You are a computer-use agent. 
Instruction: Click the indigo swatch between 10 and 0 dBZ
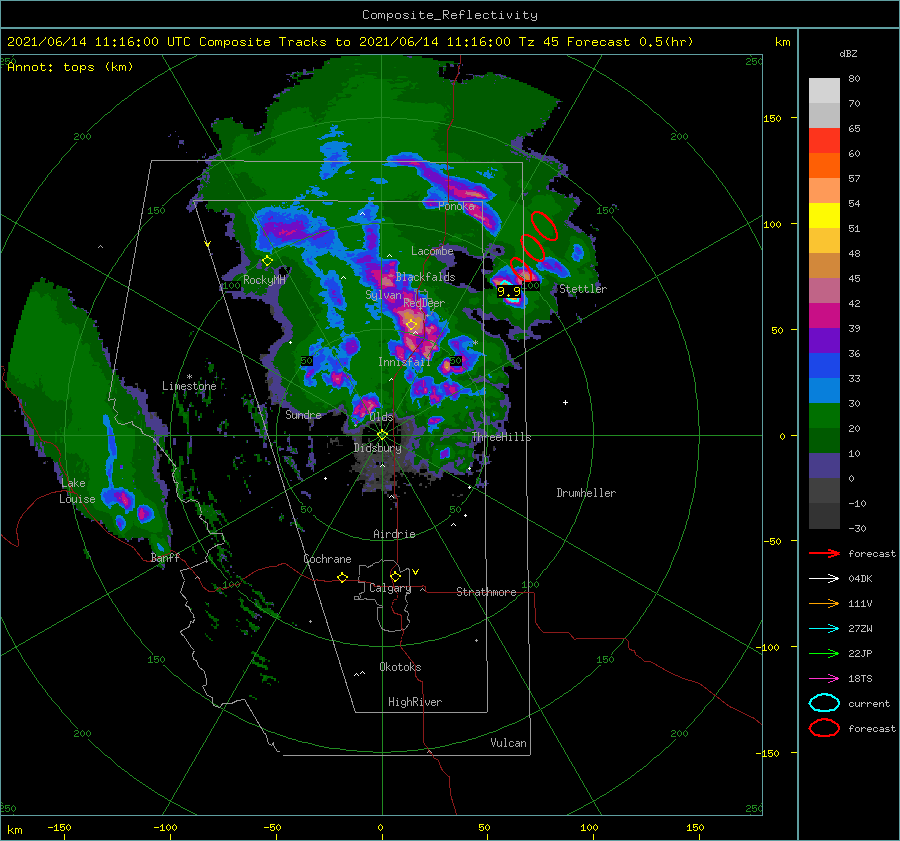pos(824,466)
